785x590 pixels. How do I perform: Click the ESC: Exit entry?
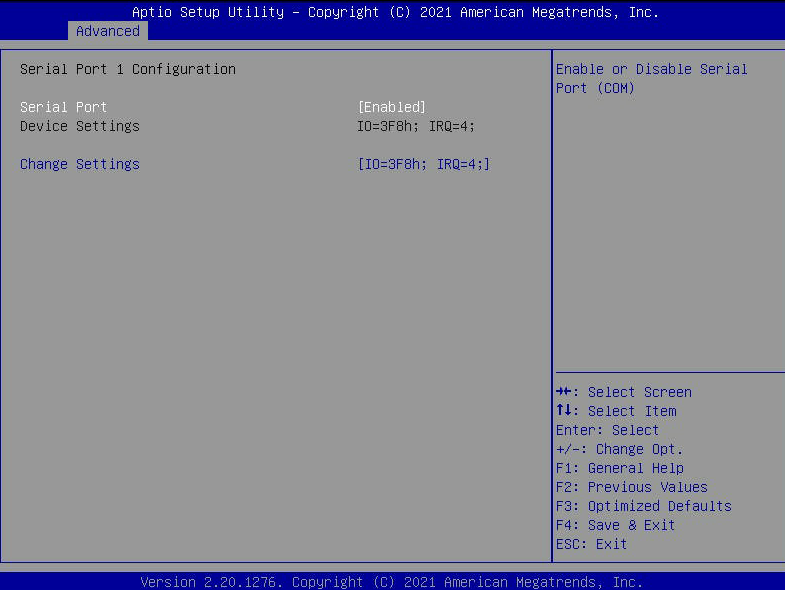click(x=591, y=544)
